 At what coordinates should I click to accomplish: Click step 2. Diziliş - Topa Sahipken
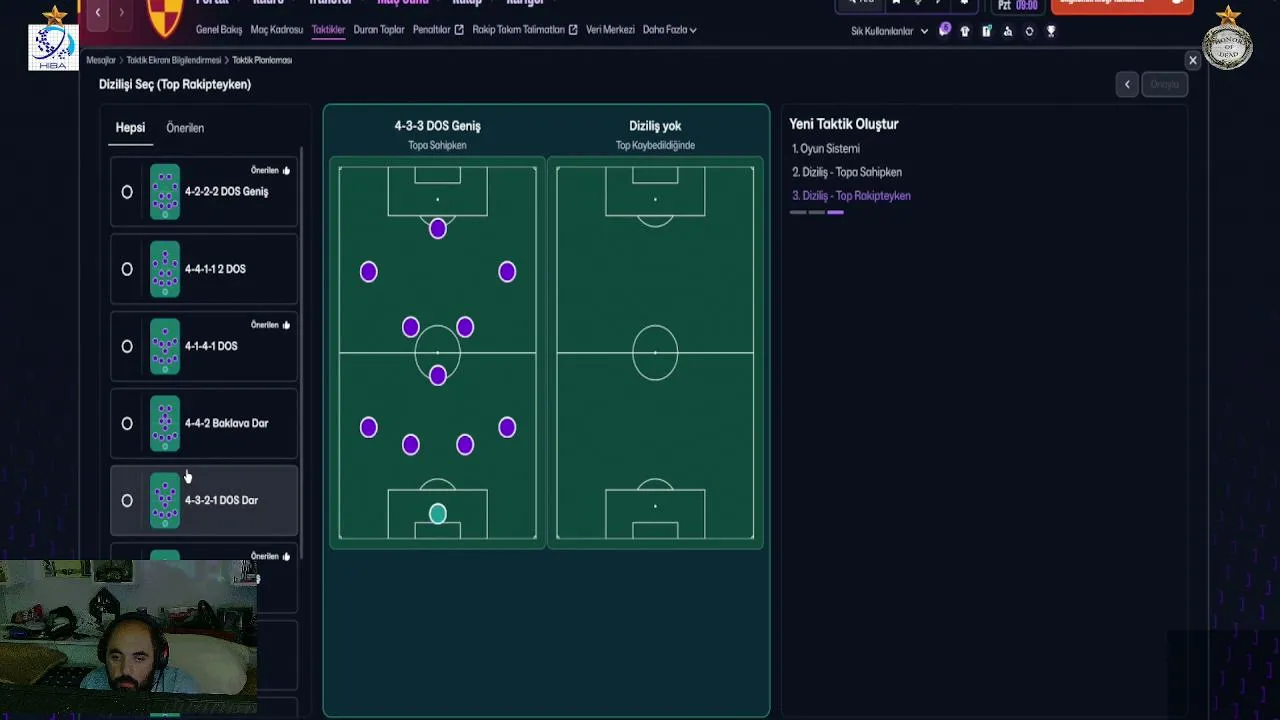[847, 172]
